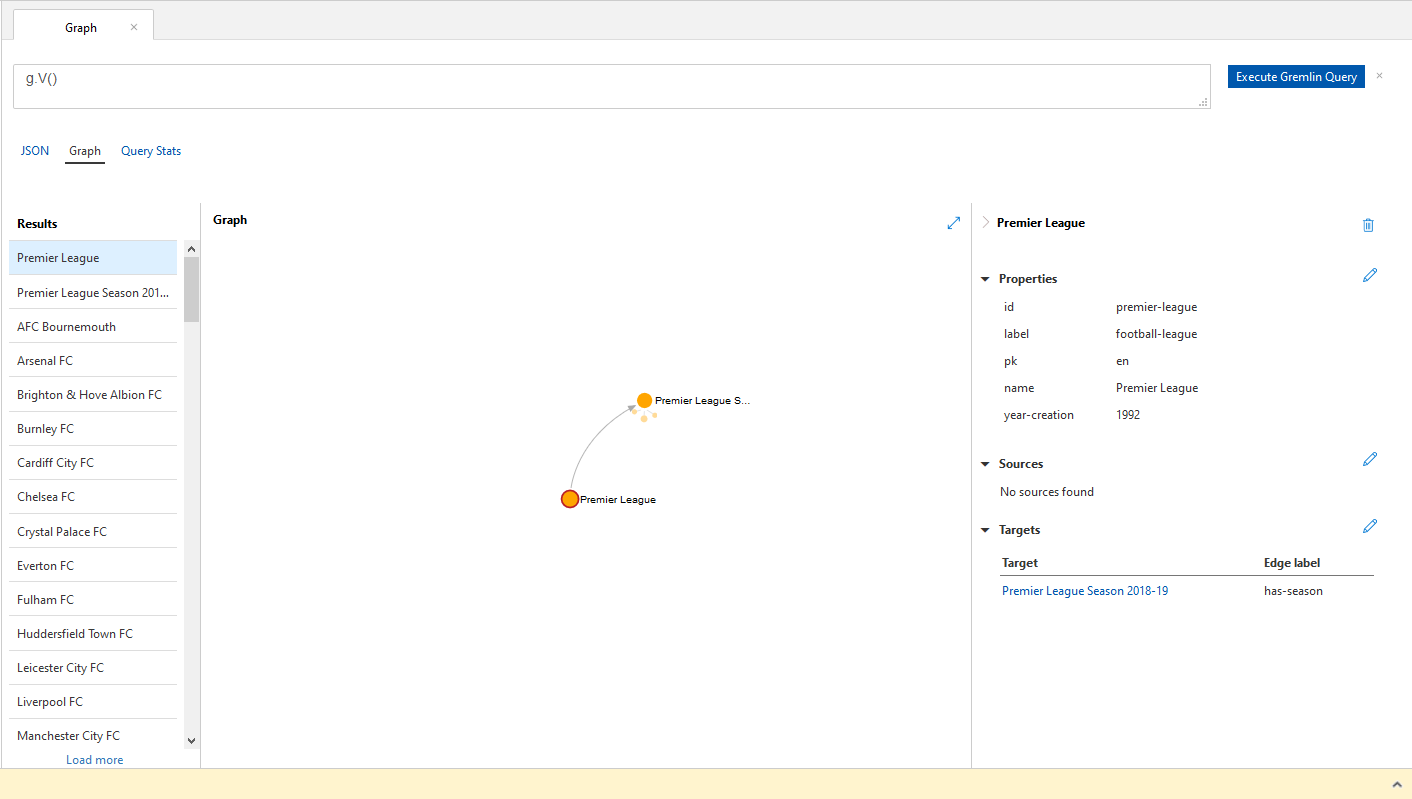Delete the Premier League vertex with trash icon
This screenshot has width=1412, height=799.
tap(1368, 225)
